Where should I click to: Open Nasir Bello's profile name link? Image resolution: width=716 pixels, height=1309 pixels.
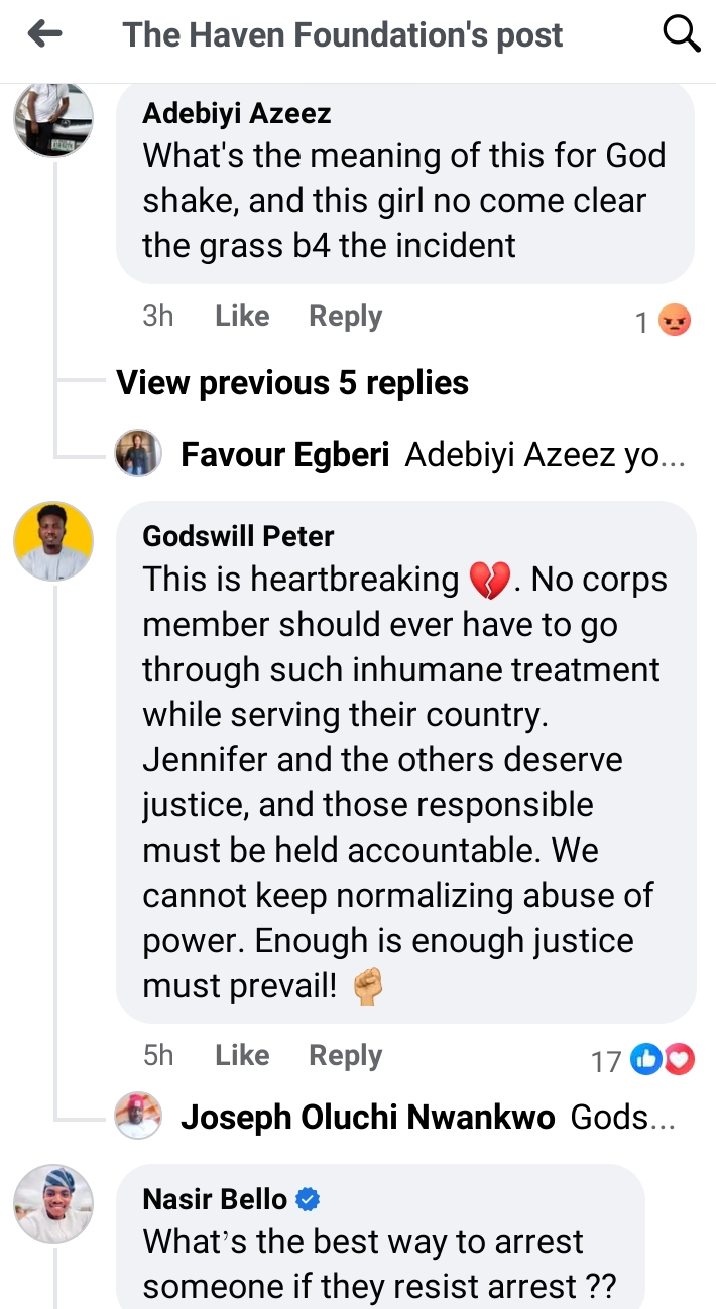pos(215,1198)
